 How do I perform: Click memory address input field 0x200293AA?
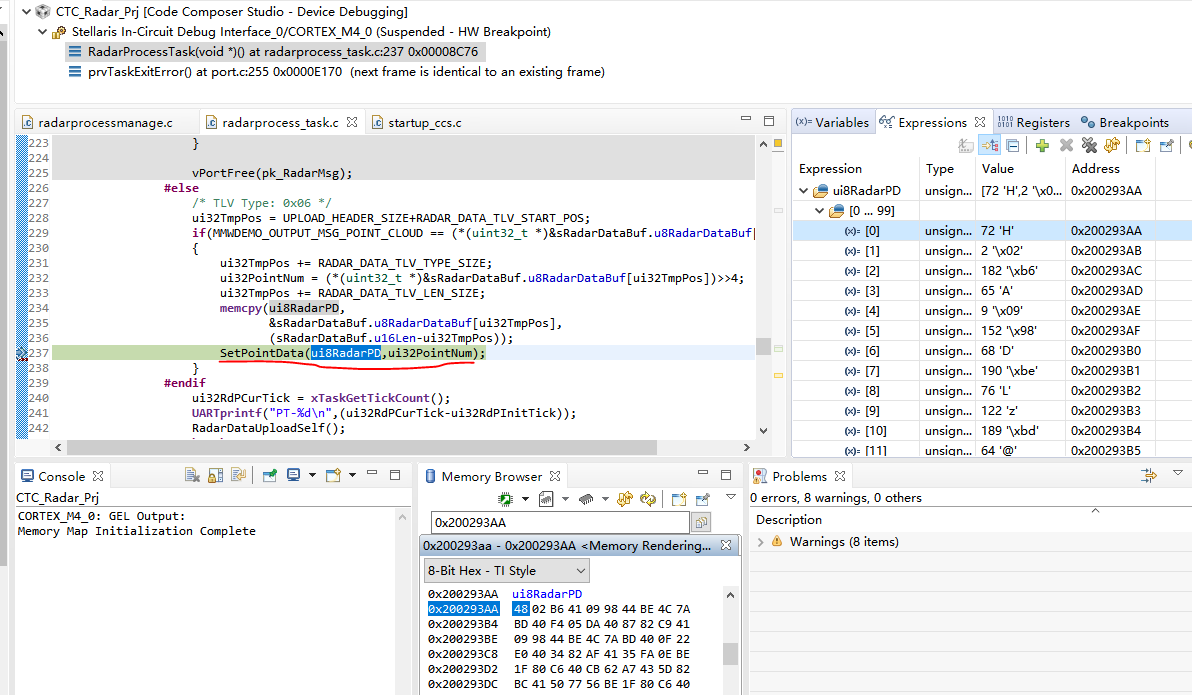coord(560,522)
